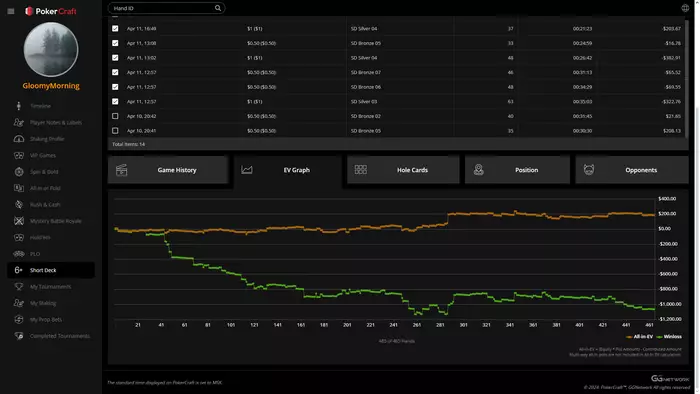The height and width of the screenshot is (394, 700).
Task: Click the $21.85 winloss value
Action: (673, 116)
